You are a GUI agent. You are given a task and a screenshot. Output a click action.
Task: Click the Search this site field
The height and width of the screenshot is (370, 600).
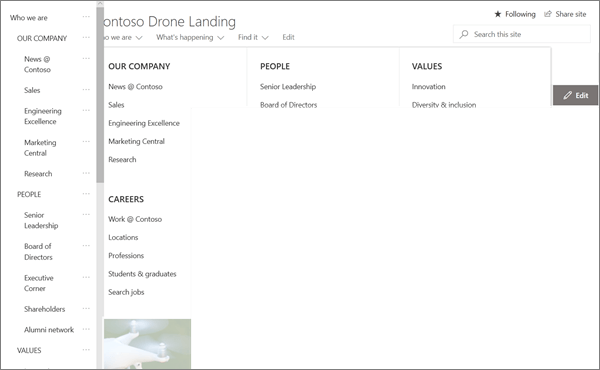pos(522,34)
